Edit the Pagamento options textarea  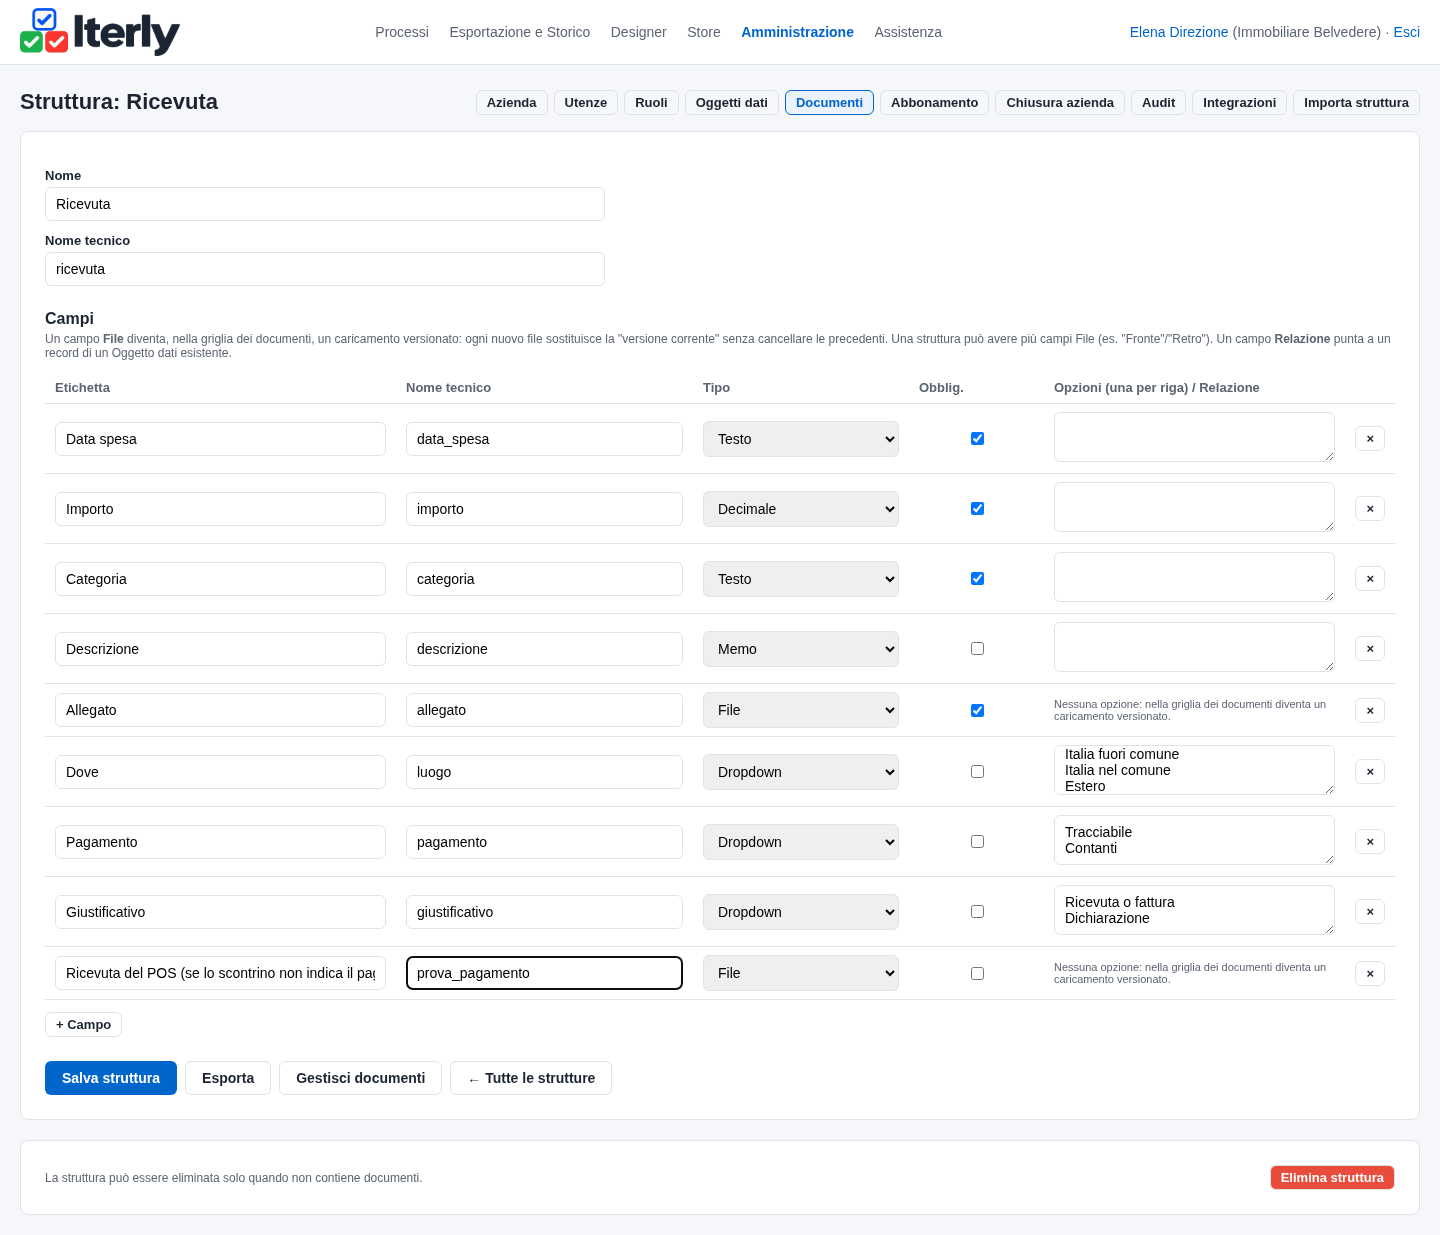(1194, 840)
